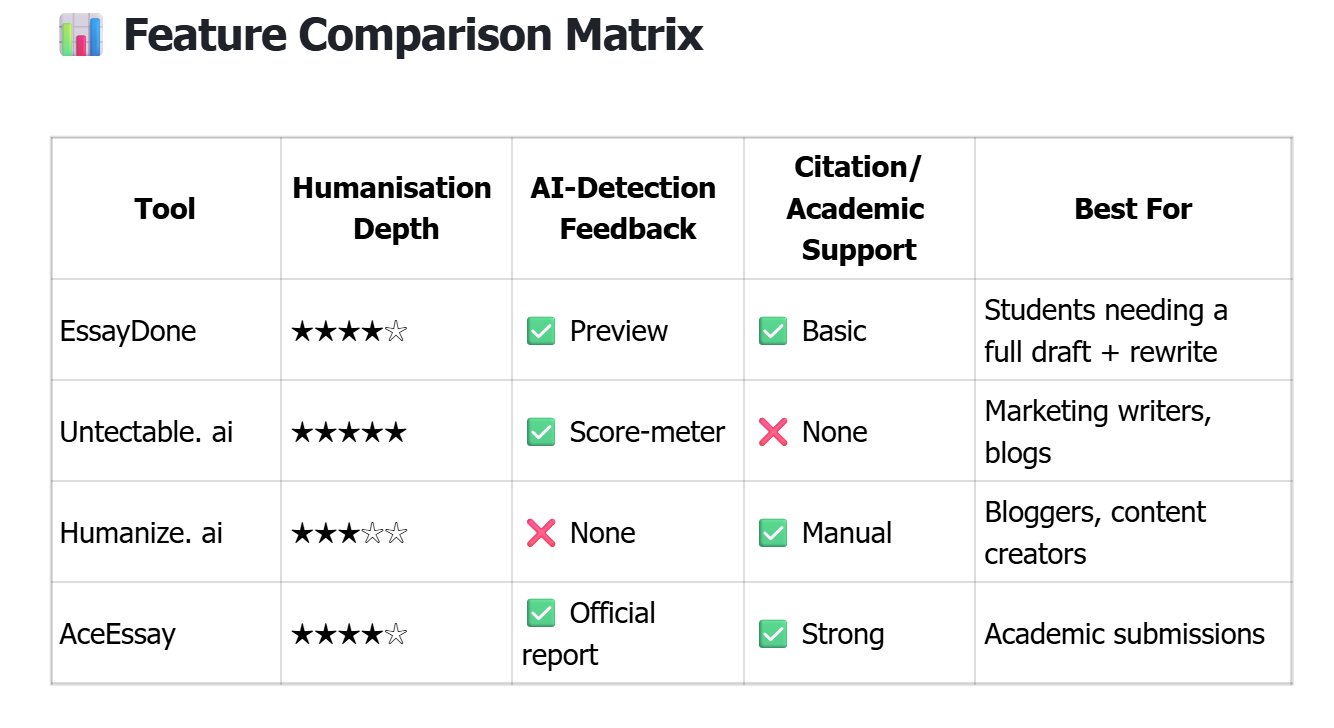Click the red cross in the Untectable. ai row
The width and height of the screenshot is (1334, 728).
pos(773,432)
